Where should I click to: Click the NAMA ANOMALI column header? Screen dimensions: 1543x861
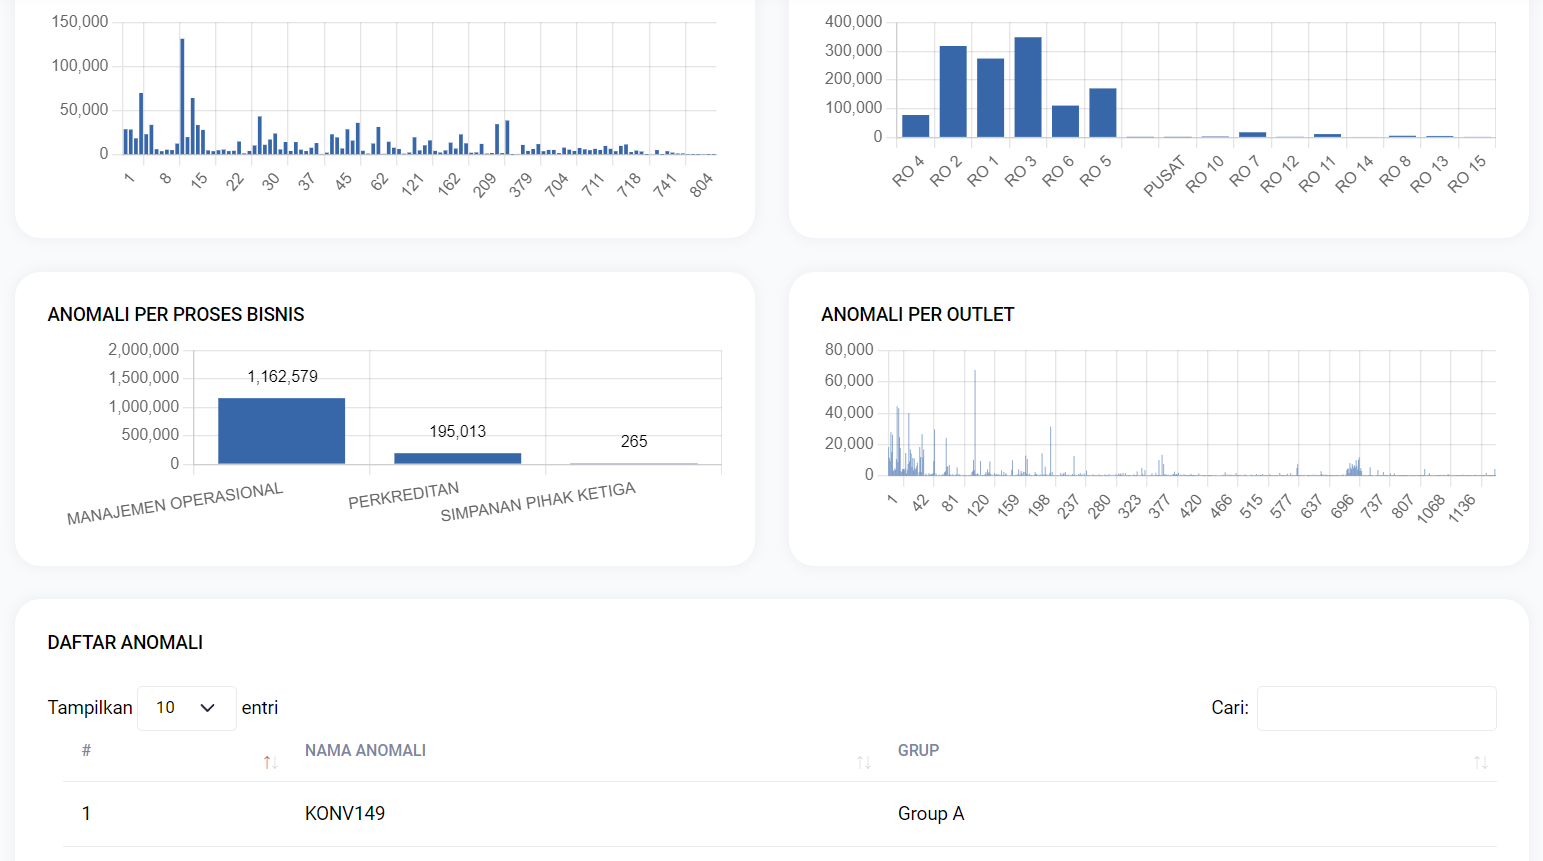[365, 750]
